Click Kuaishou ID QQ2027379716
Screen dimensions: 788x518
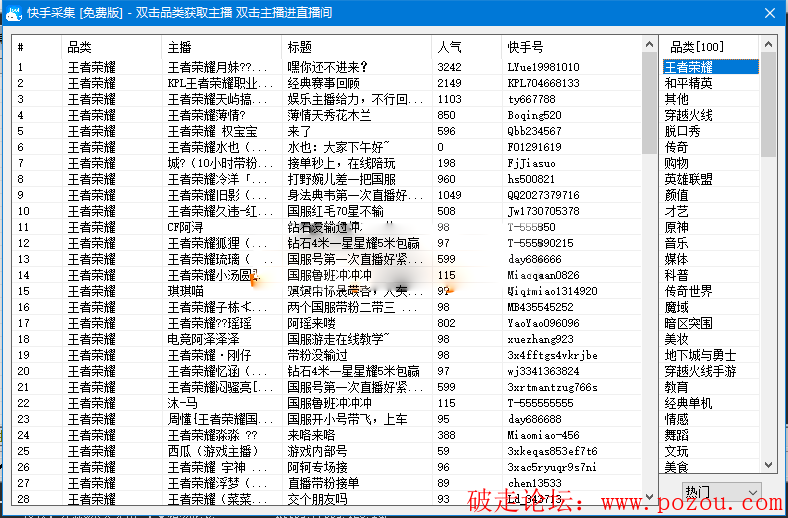tap(543, 195)
